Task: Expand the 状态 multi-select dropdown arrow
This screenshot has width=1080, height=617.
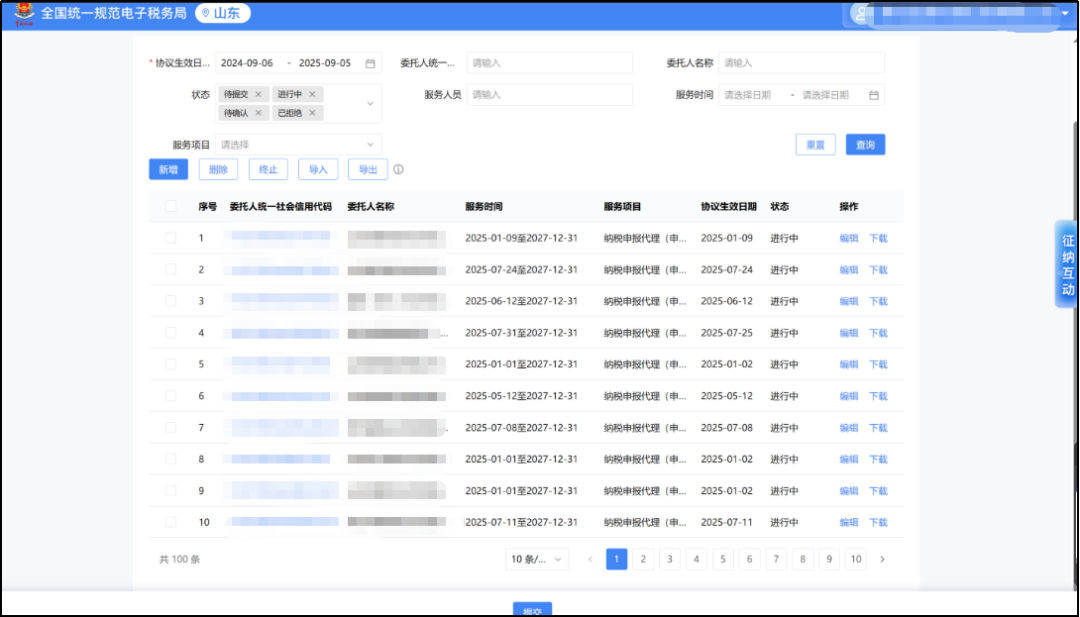Action: pos(370,103)
